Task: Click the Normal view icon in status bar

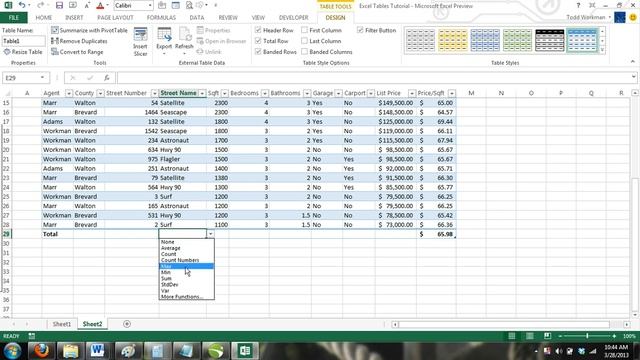Action: tap(511, 336)
